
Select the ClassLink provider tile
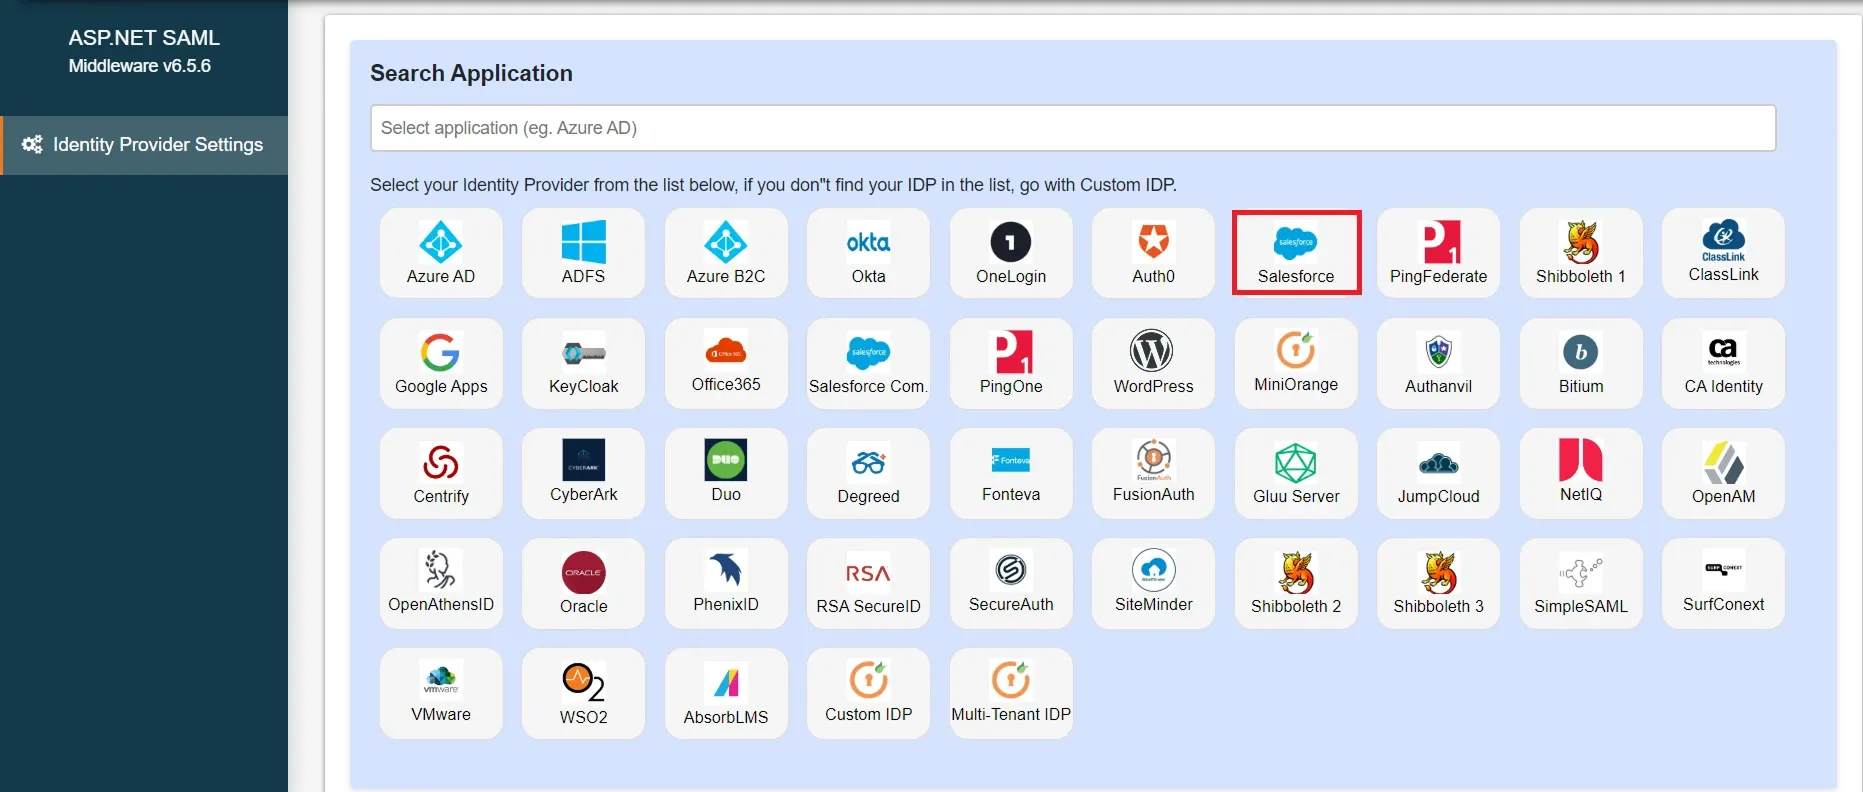(1723, 253)
